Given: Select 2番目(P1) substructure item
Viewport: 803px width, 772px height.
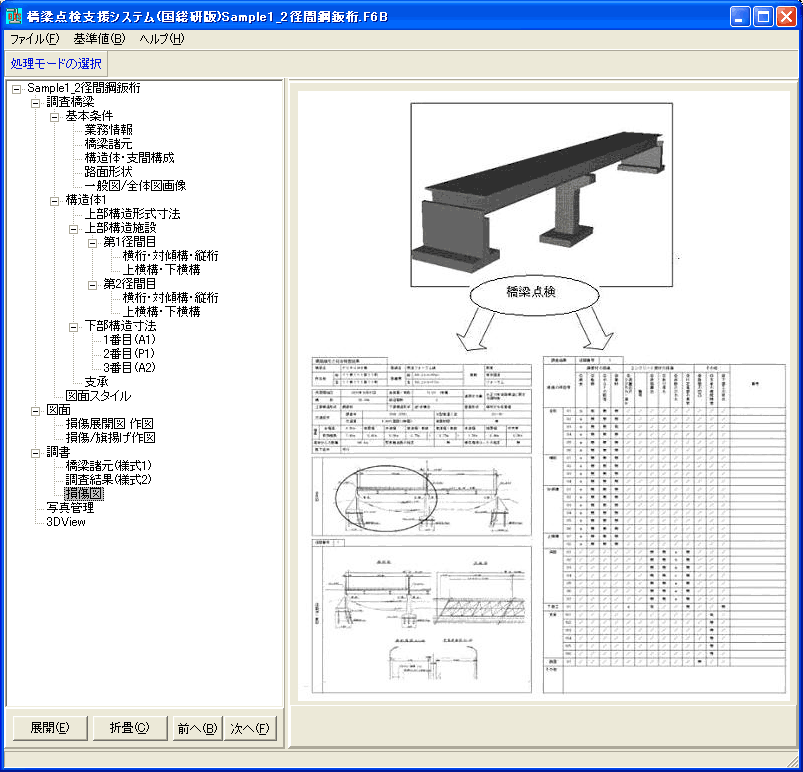Looking at the screenshot, I should coord(129,353).
